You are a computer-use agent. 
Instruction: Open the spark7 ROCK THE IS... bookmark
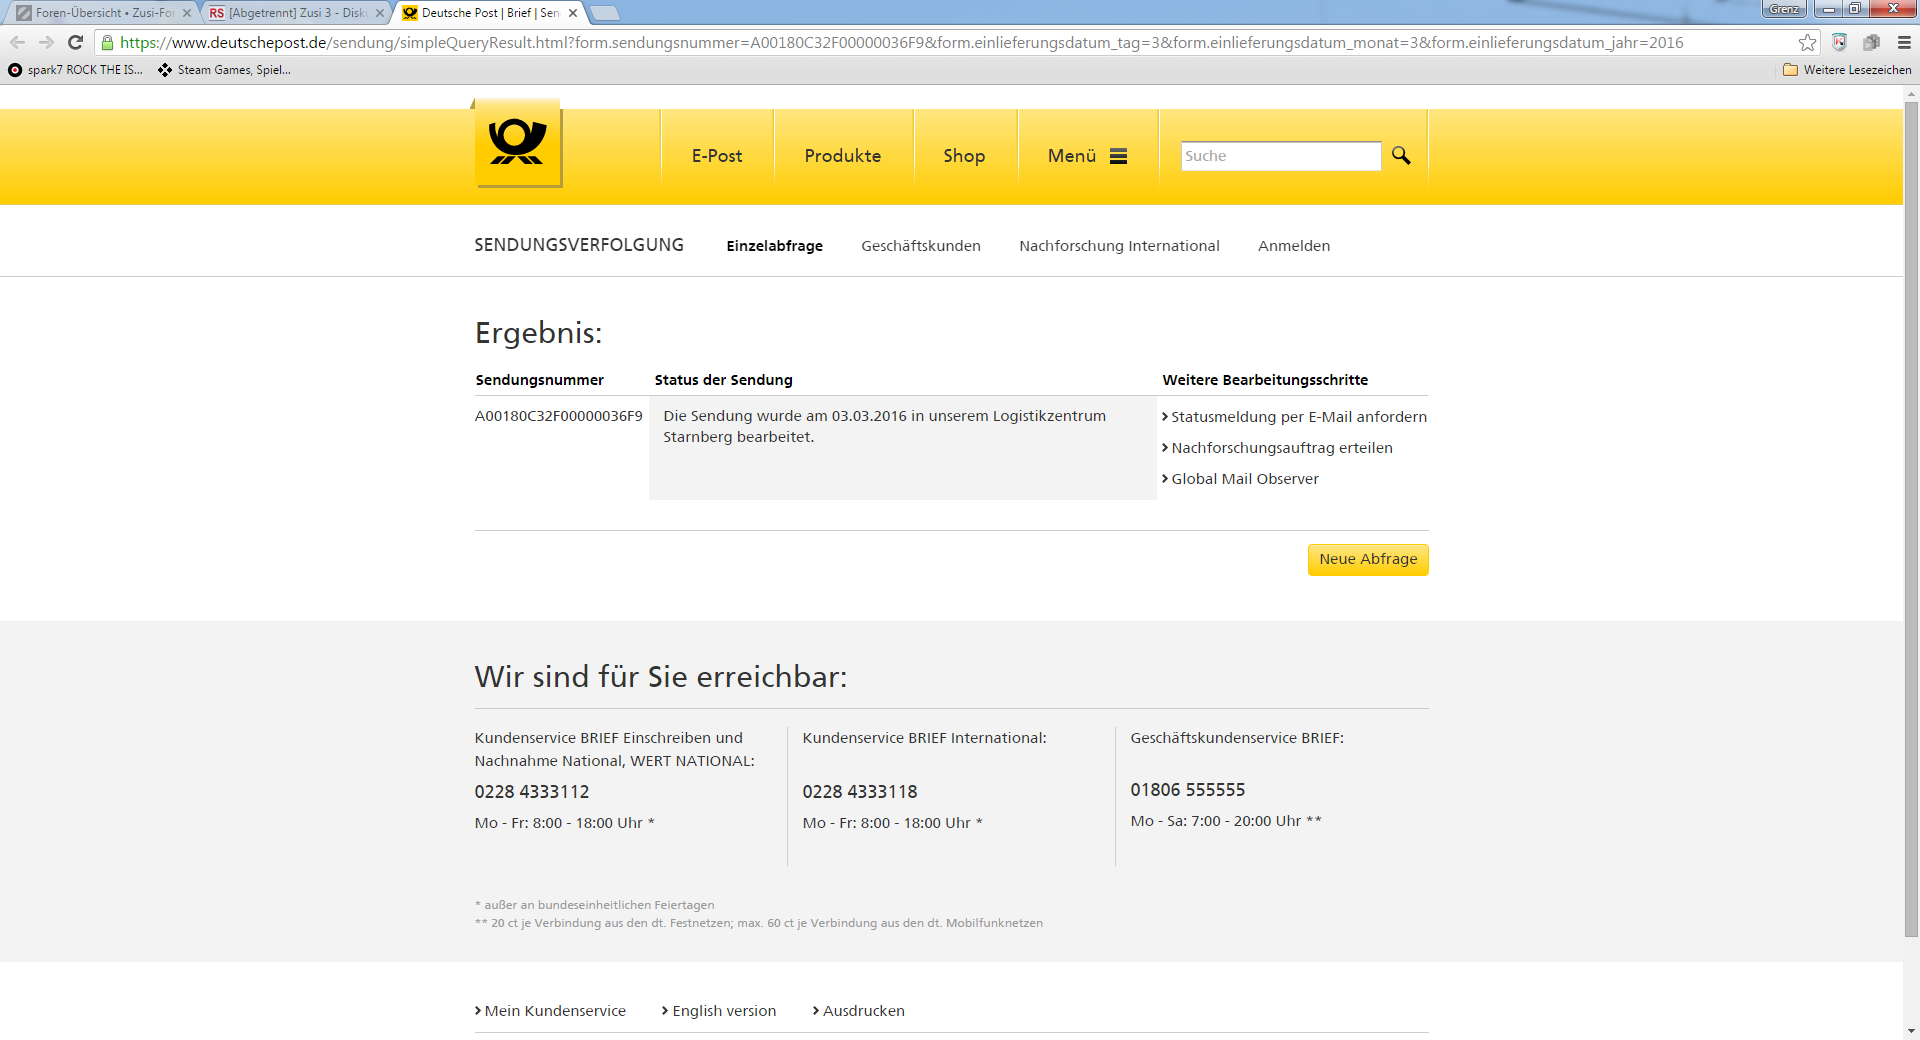76,70
